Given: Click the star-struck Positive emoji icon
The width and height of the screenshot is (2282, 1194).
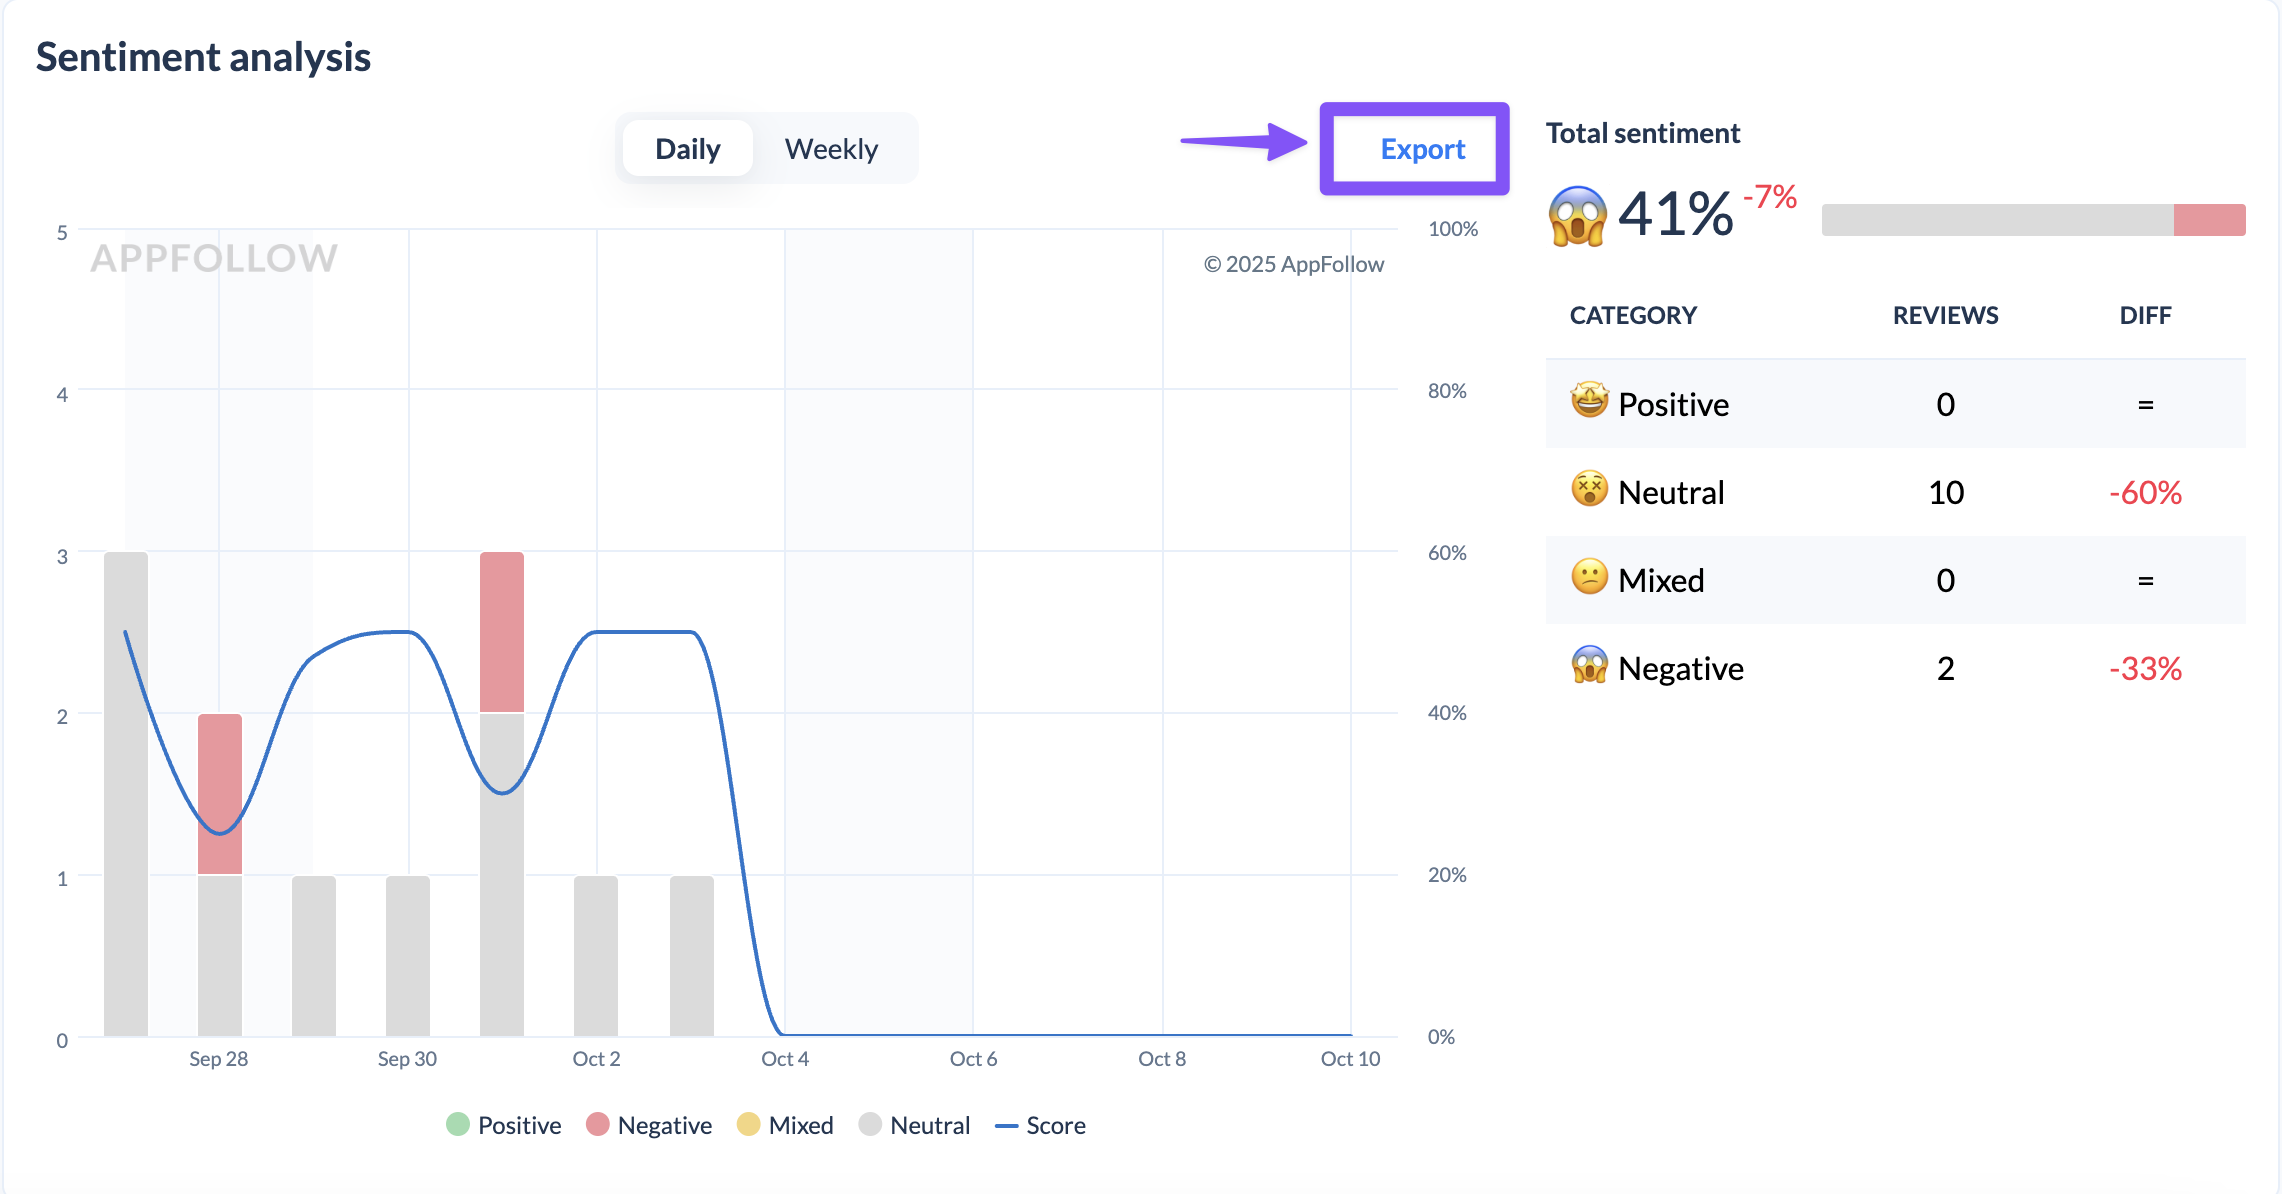Looking at the screenshot, I should [x=1589, y=401].
